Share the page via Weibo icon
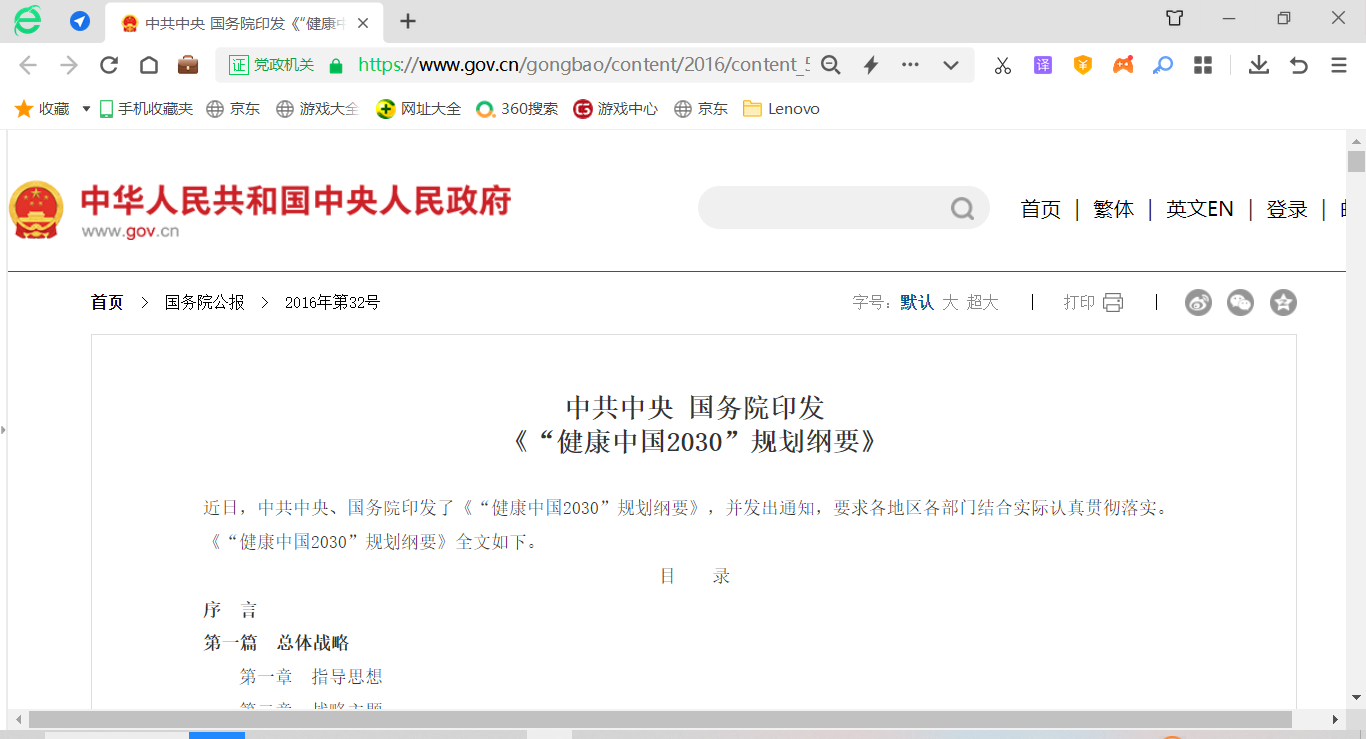1366x739 pixels. coord(1198,302)
